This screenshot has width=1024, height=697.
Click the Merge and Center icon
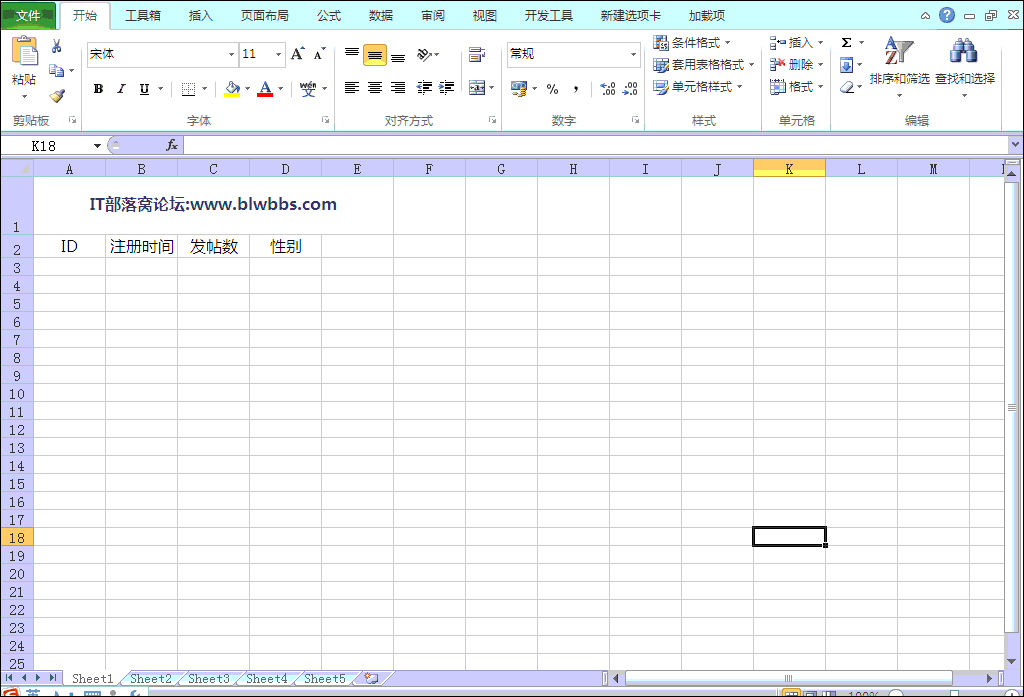point(477,87)
